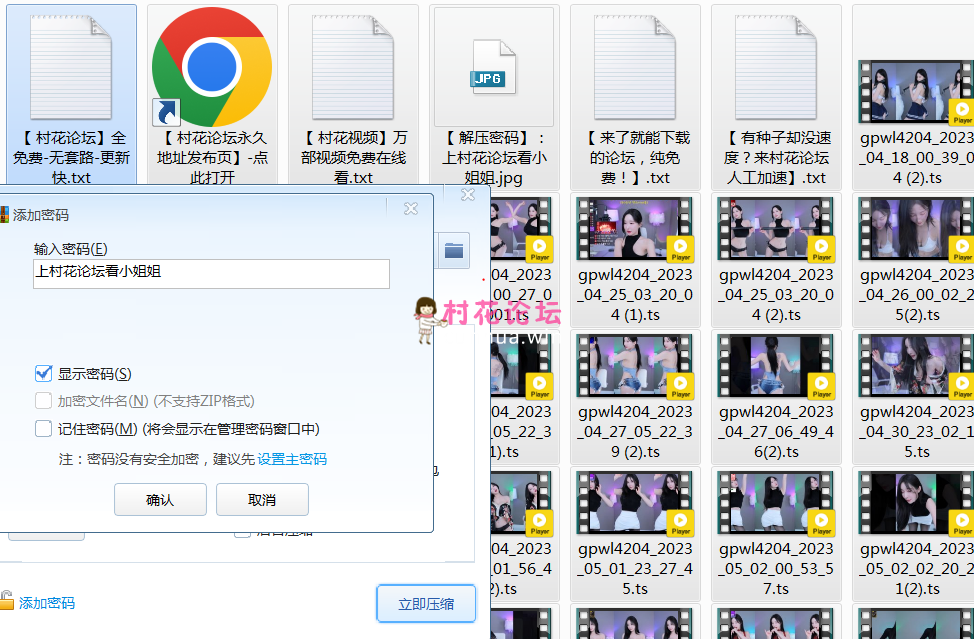Select video gpwl4204_2023_04_25_03_20_04 (2).ts
The width and height of the screenshot is (974, 639).
click(776, 229)
